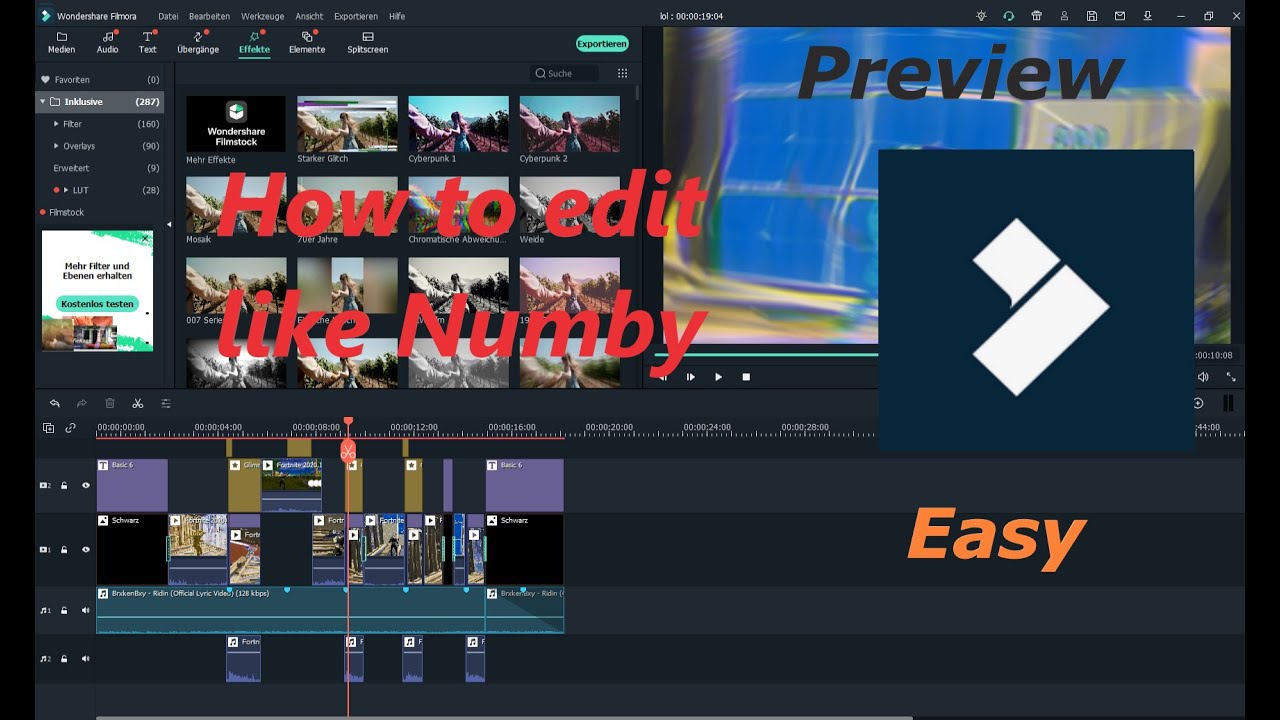Hide video track 1 with eye icon
1280x720 pixels.
point(86,550)
